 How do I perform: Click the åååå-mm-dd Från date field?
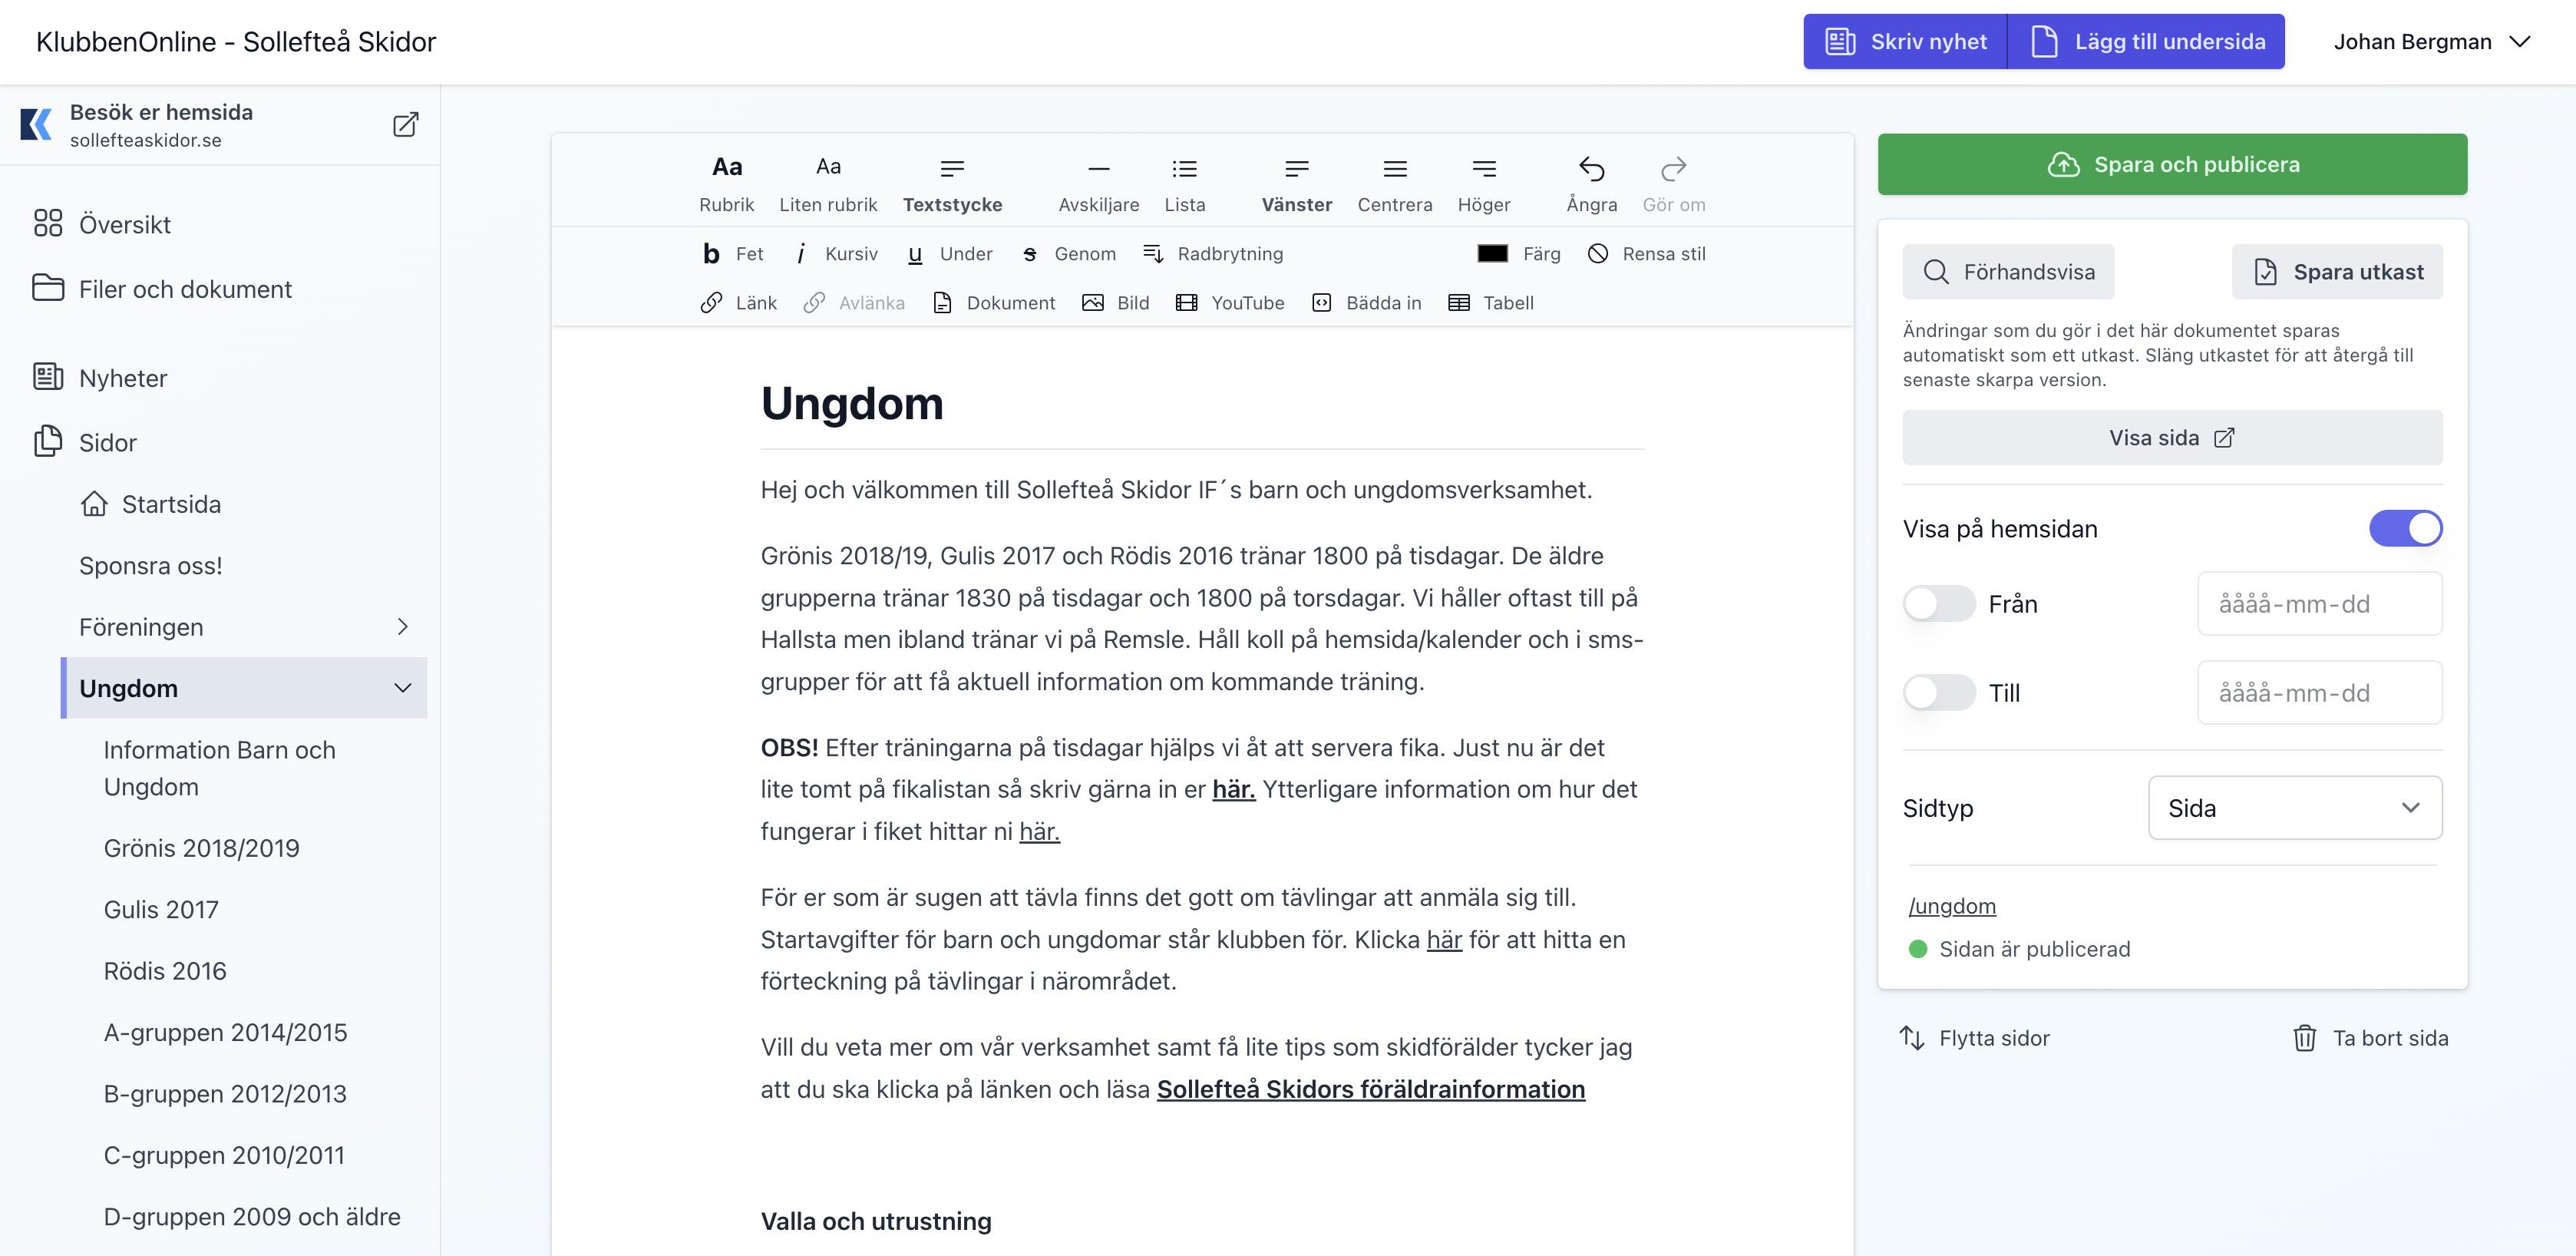2320,604
